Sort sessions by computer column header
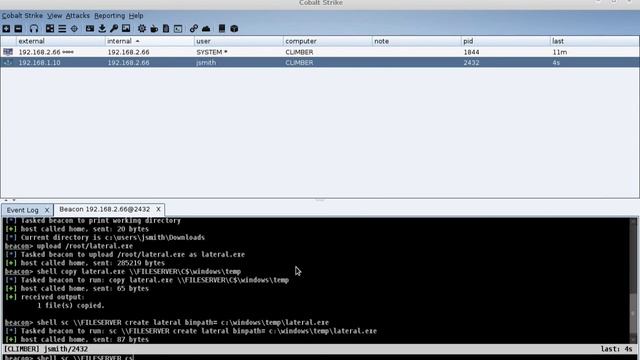Viewport: 640px width, 360px height. point(327,41)
